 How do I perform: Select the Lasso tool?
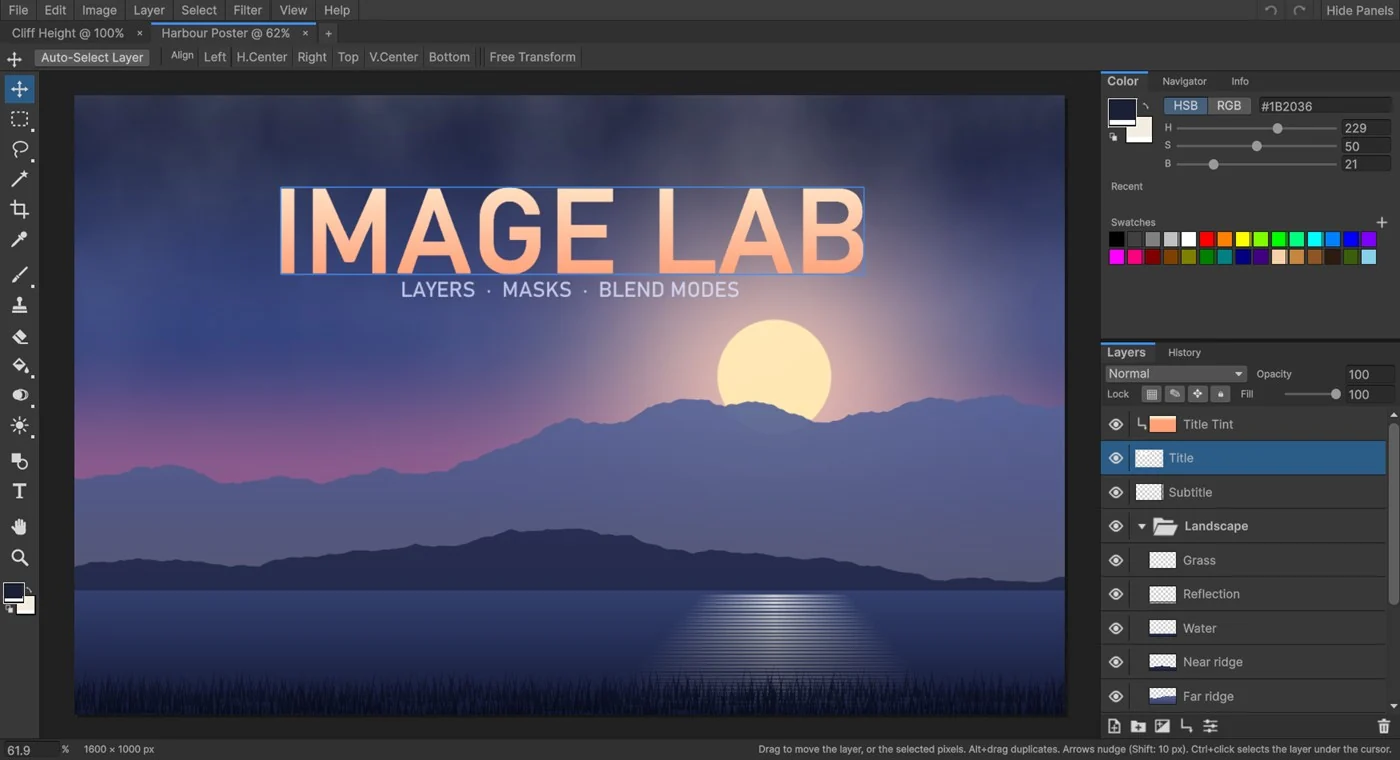[19, 150]
